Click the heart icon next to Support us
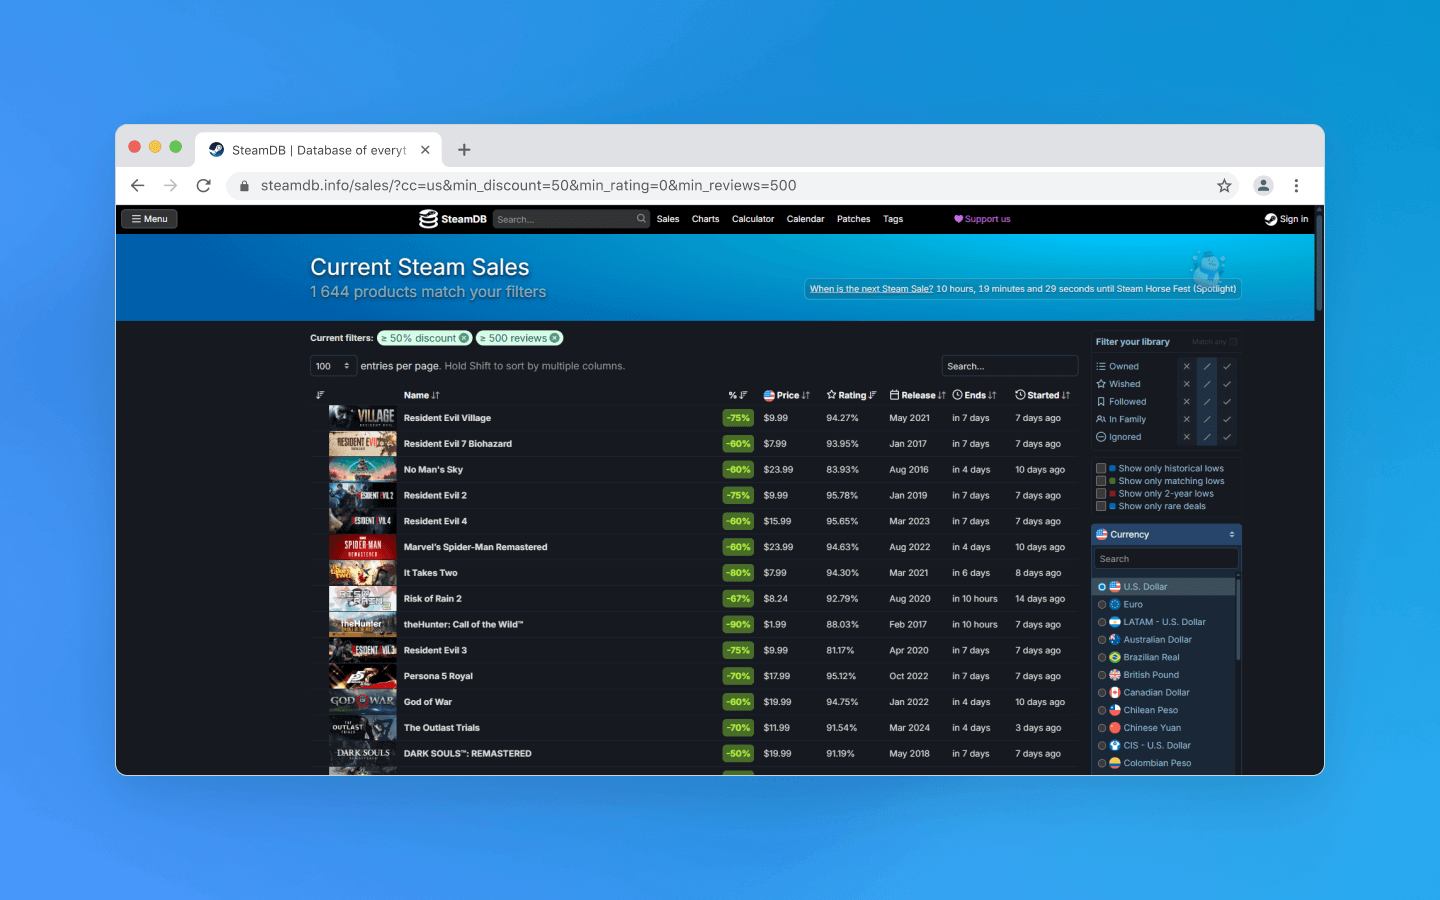This screenshot has width=1440, height=900. pos(959,219)
